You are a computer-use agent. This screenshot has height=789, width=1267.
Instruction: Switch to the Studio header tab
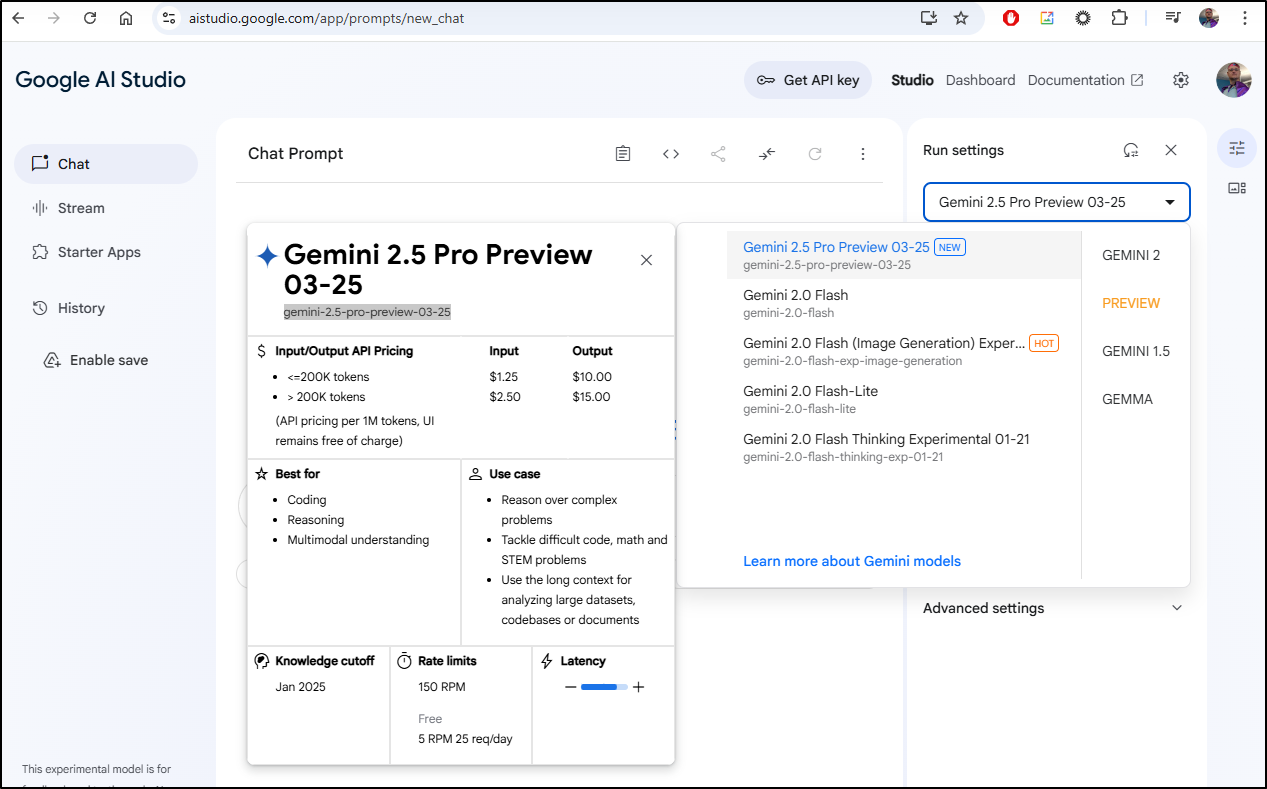pyautogui.click(x=912, y=80)
